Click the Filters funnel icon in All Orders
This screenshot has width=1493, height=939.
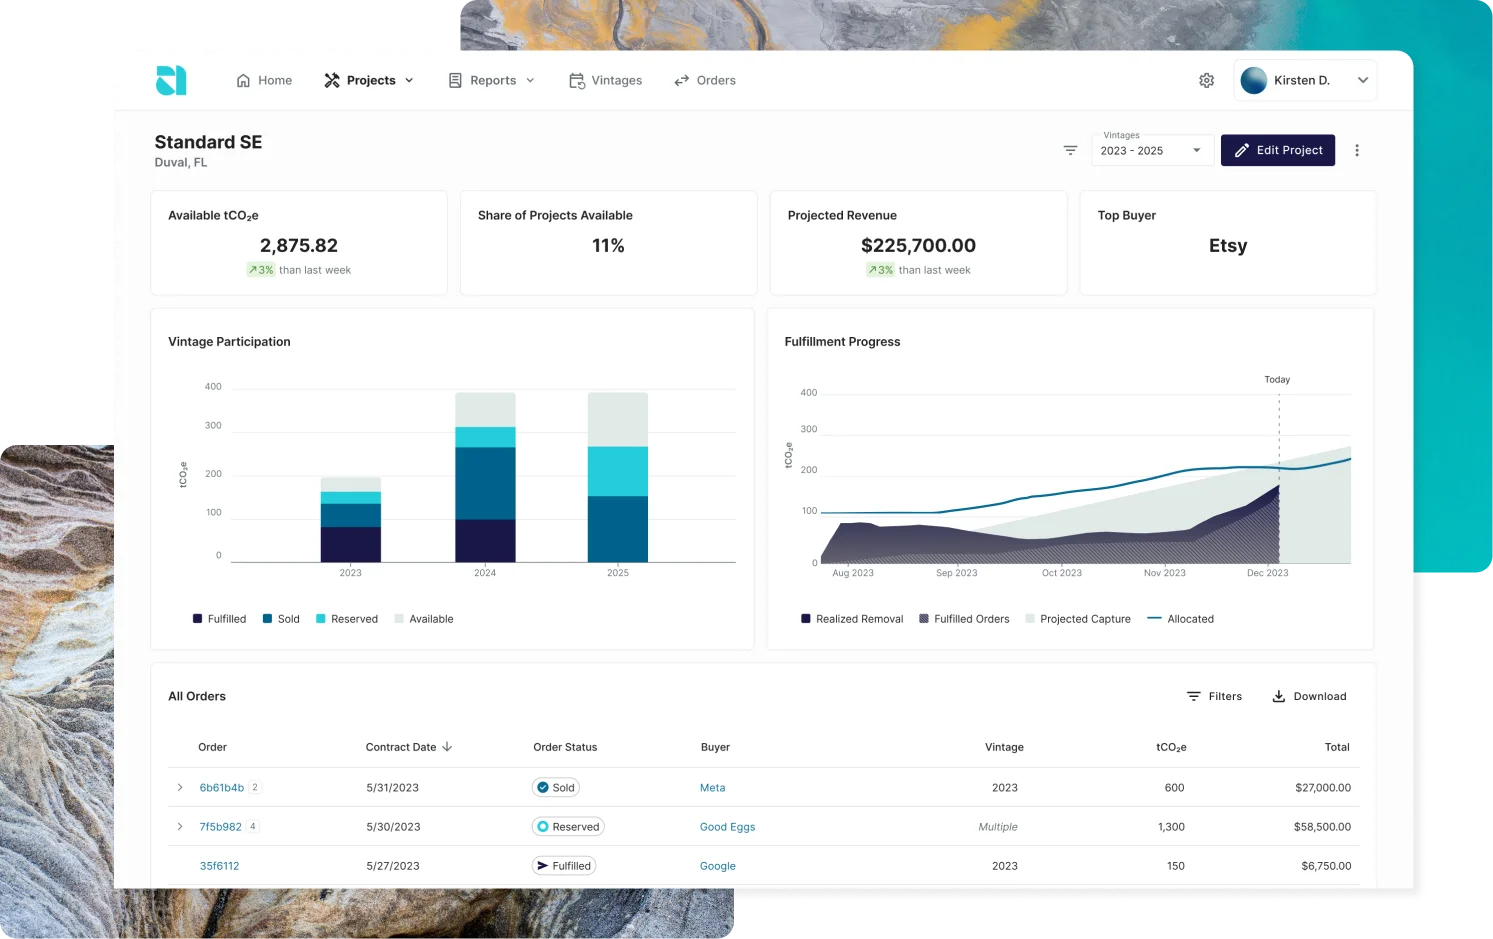point(1192,696)
